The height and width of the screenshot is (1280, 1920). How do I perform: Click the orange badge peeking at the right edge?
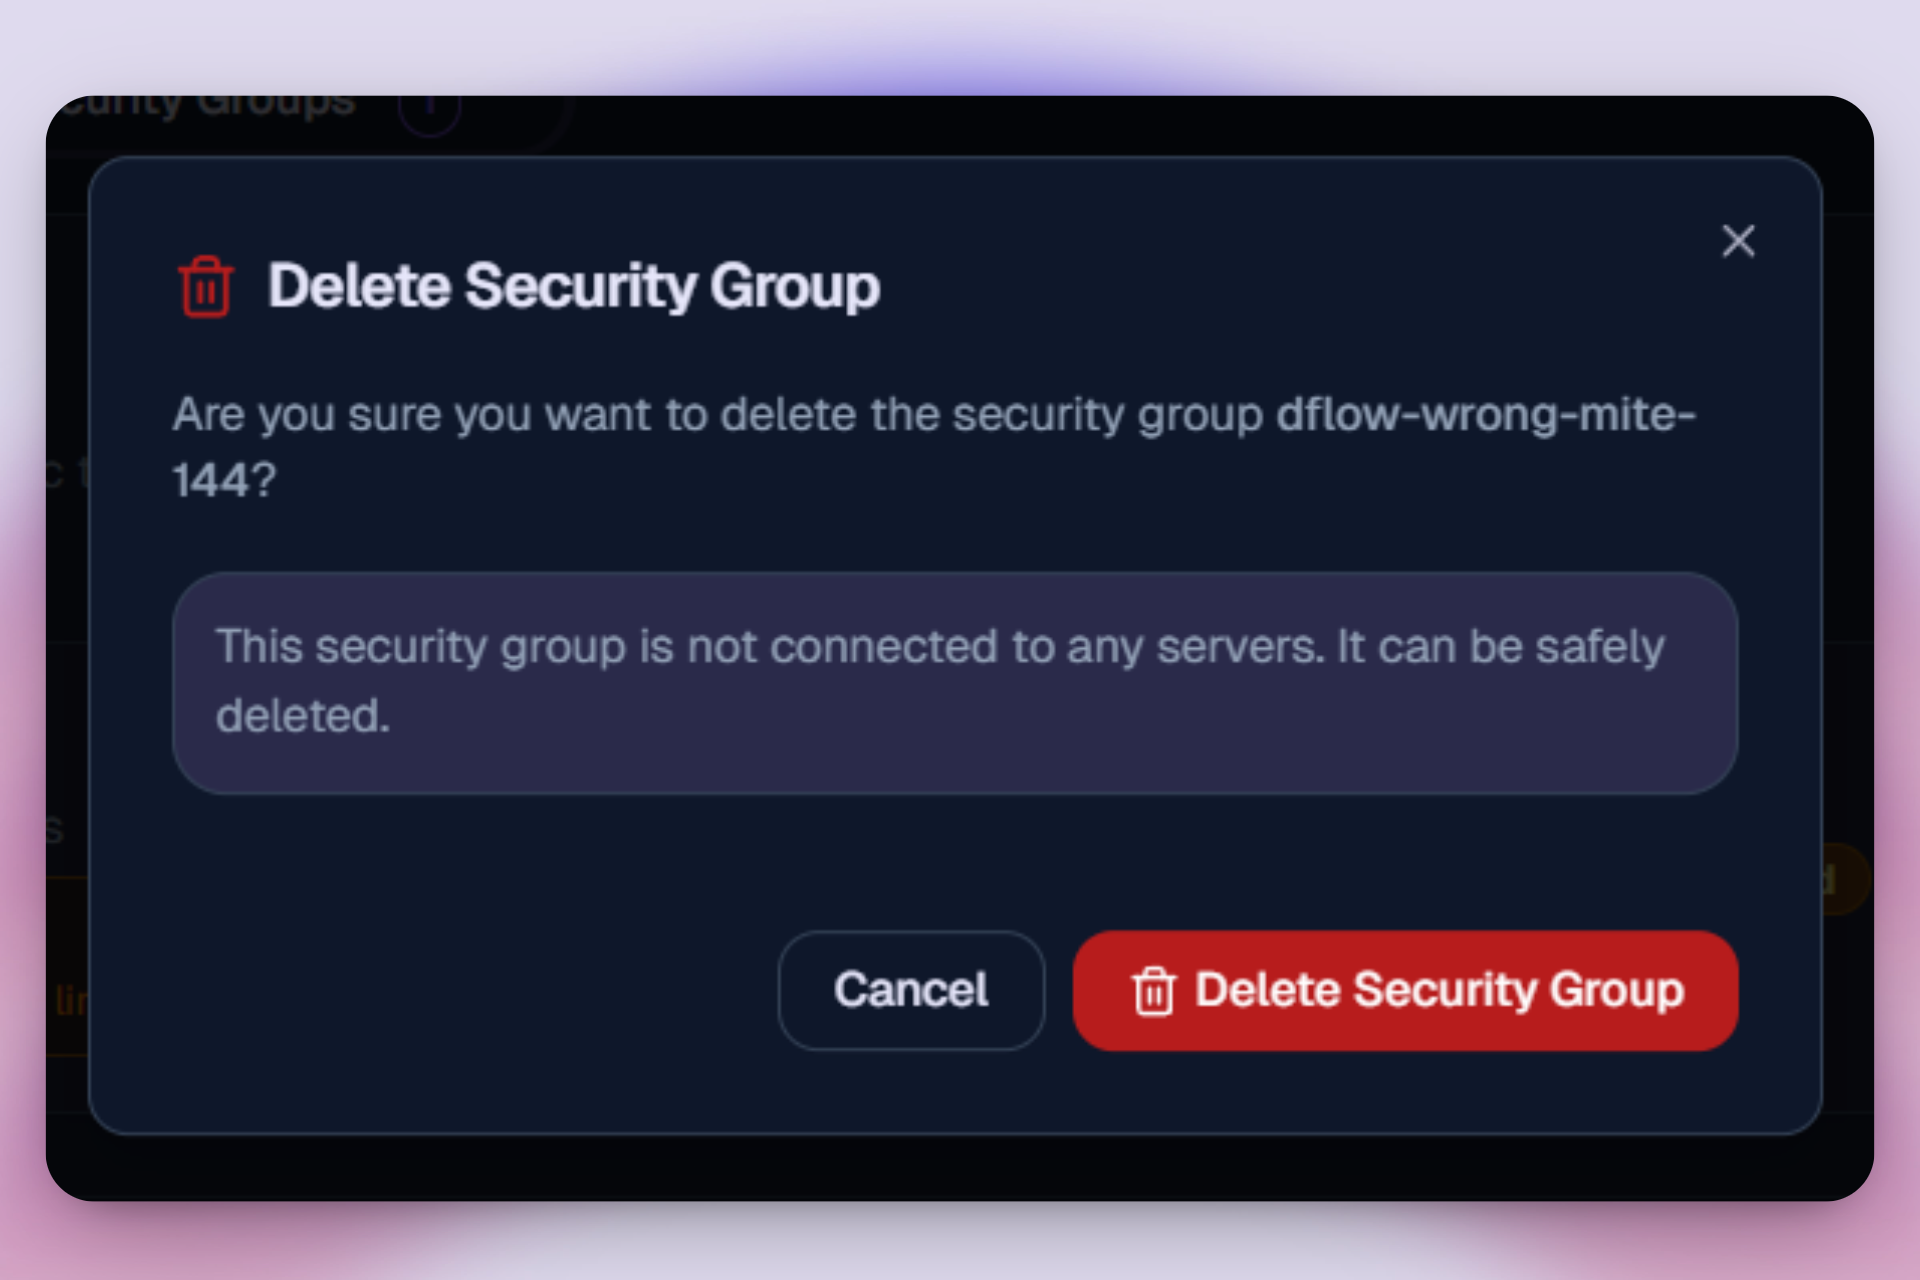click(1846, 880)
